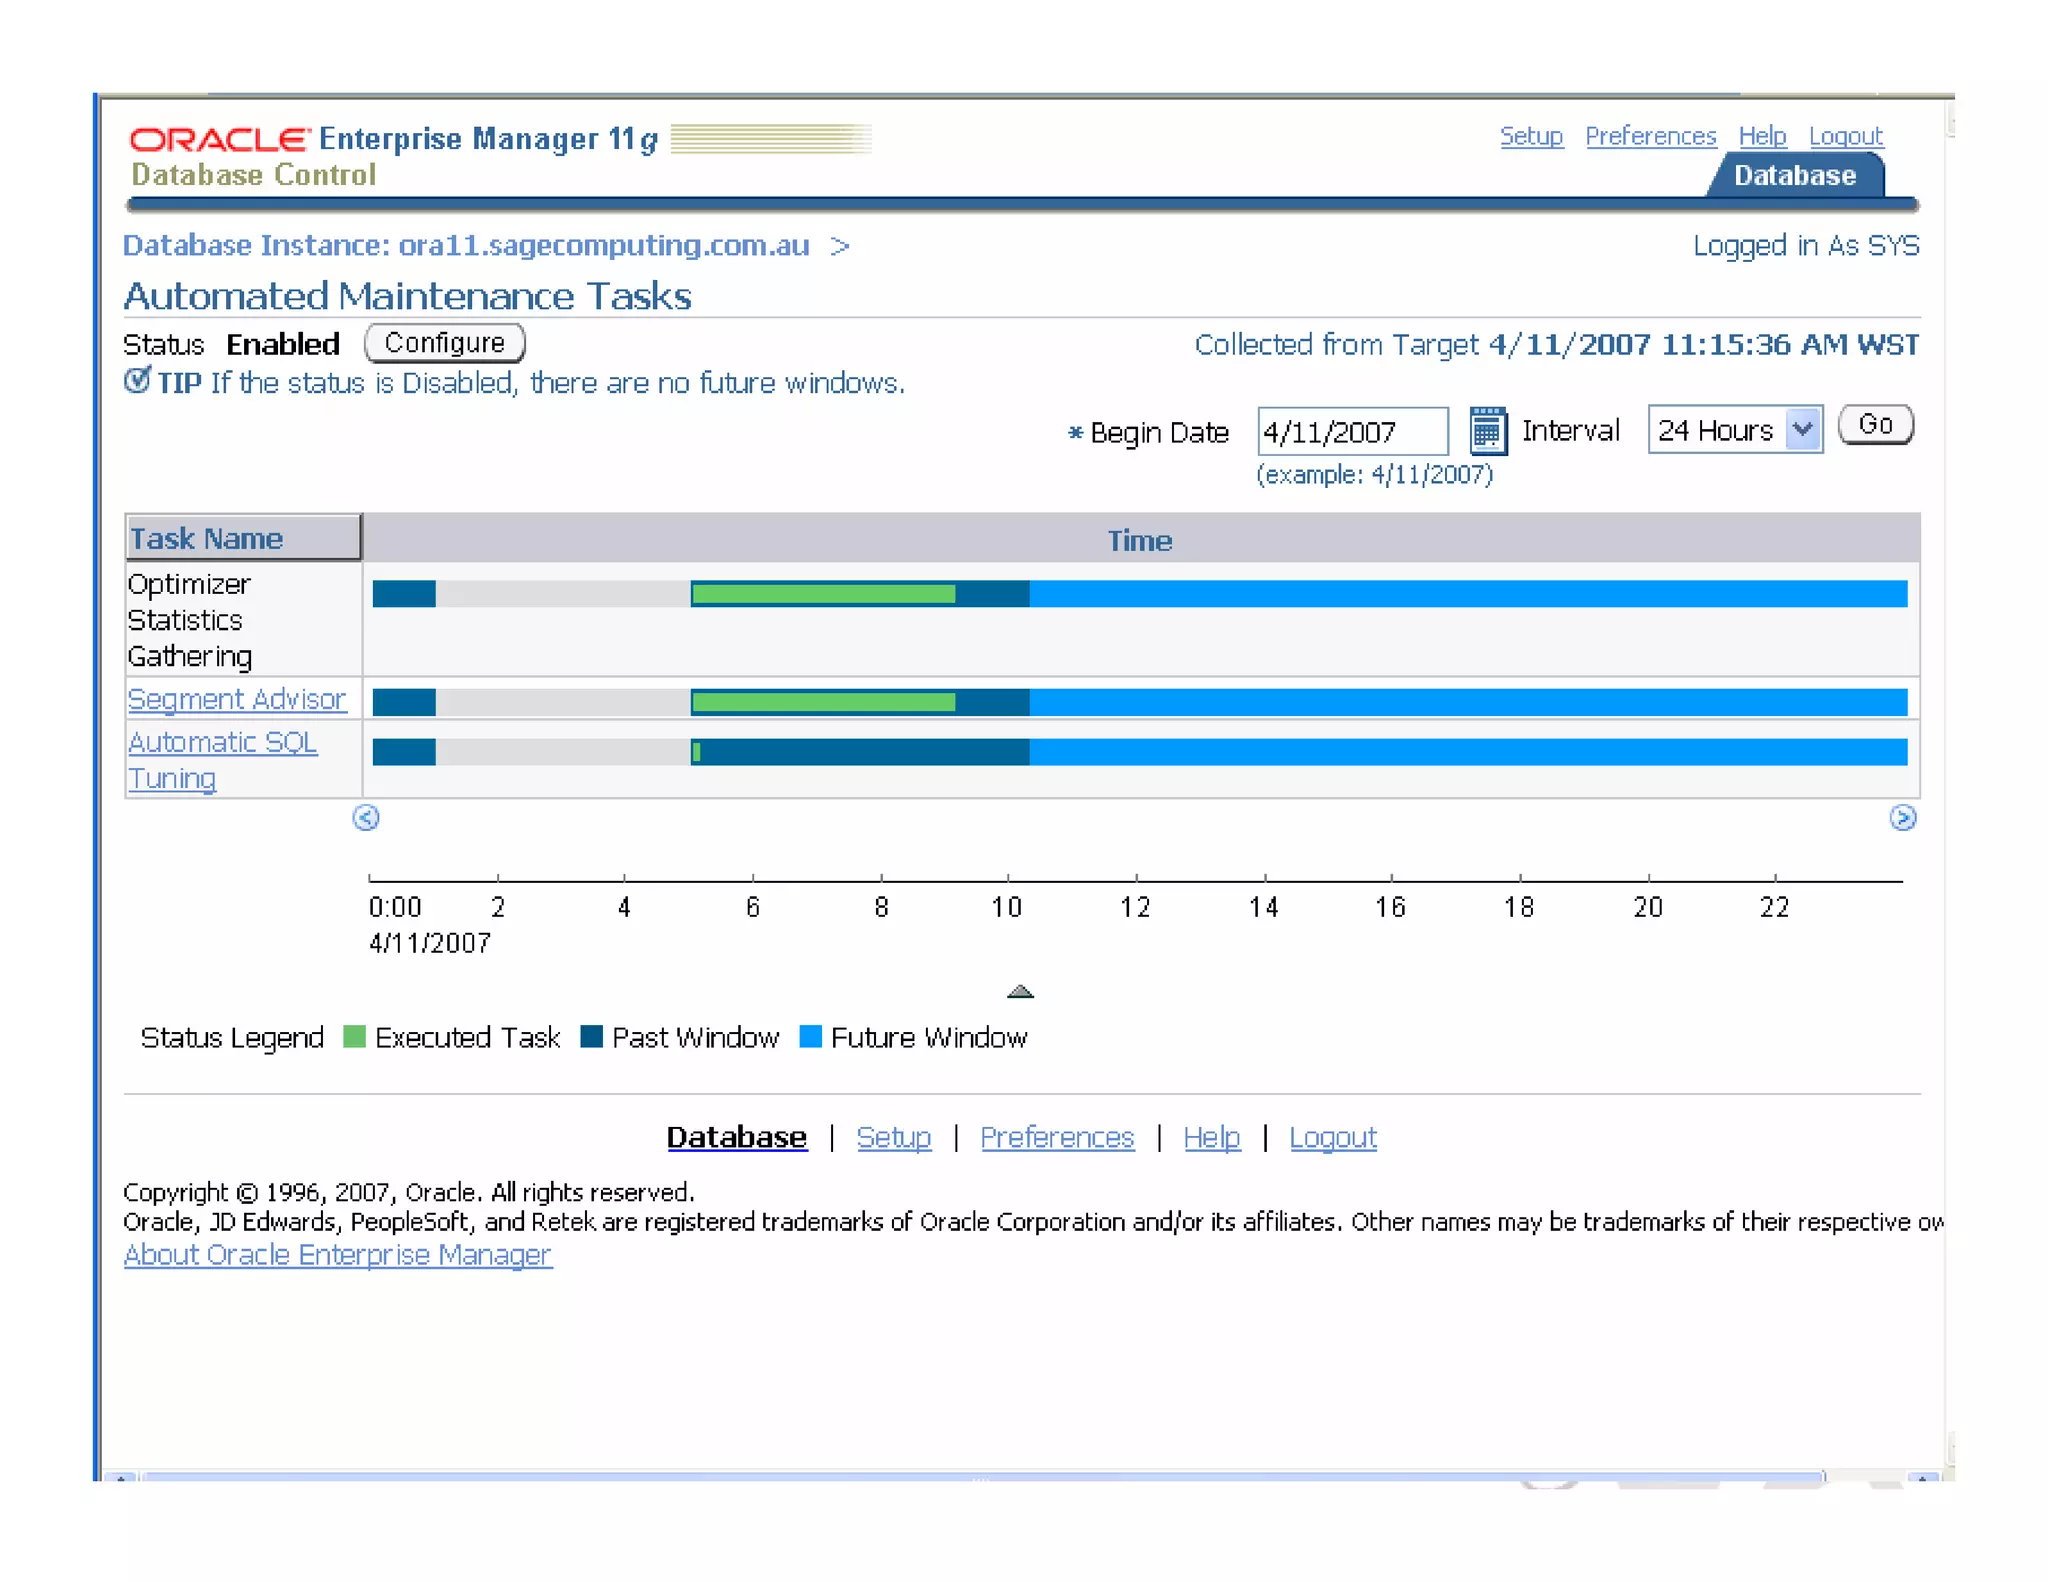This screenshot has height=1582, width=2048.
Task: Open the Begin Date calendar picker icon
Action: pos(1487,431)
